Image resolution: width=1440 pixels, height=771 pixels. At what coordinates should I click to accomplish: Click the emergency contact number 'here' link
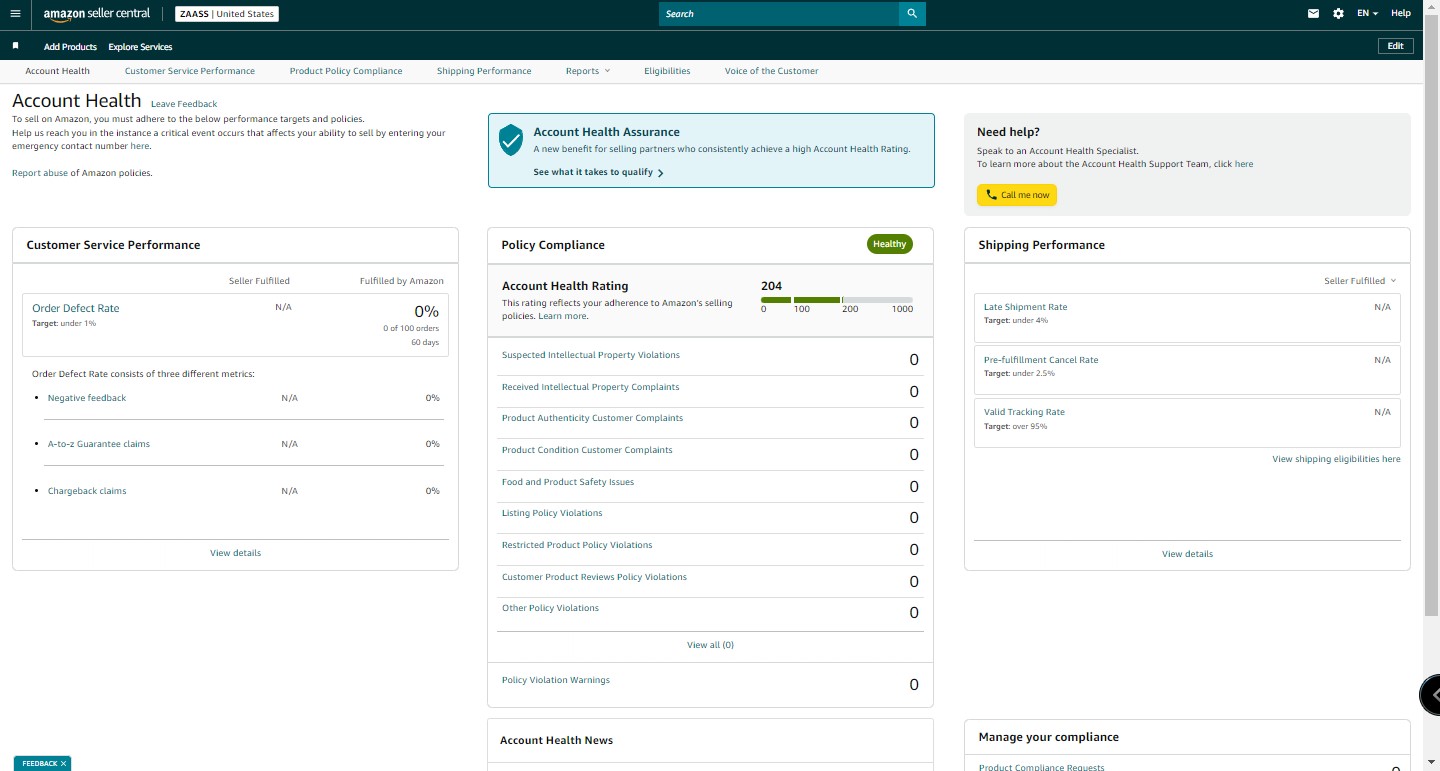[x=139, y=146]
